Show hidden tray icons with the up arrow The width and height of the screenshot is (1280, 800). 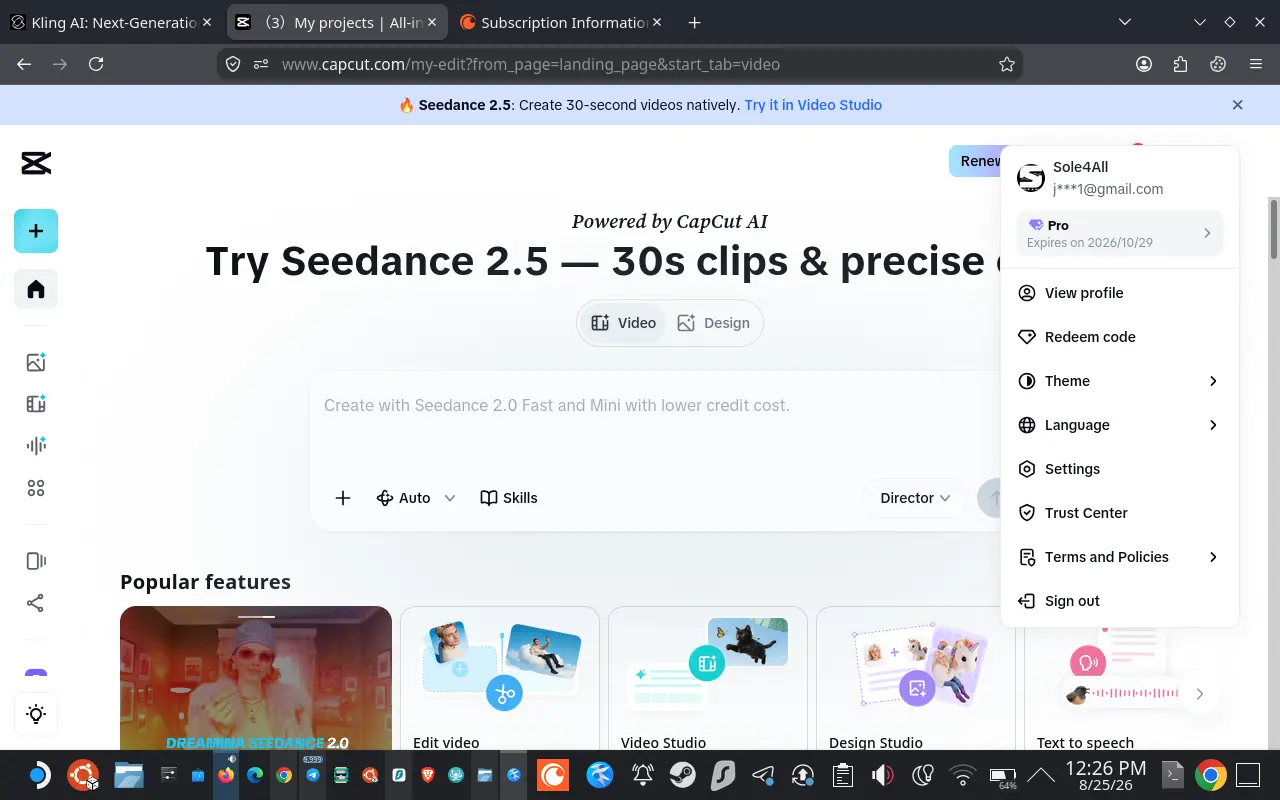click(1041, 775)
